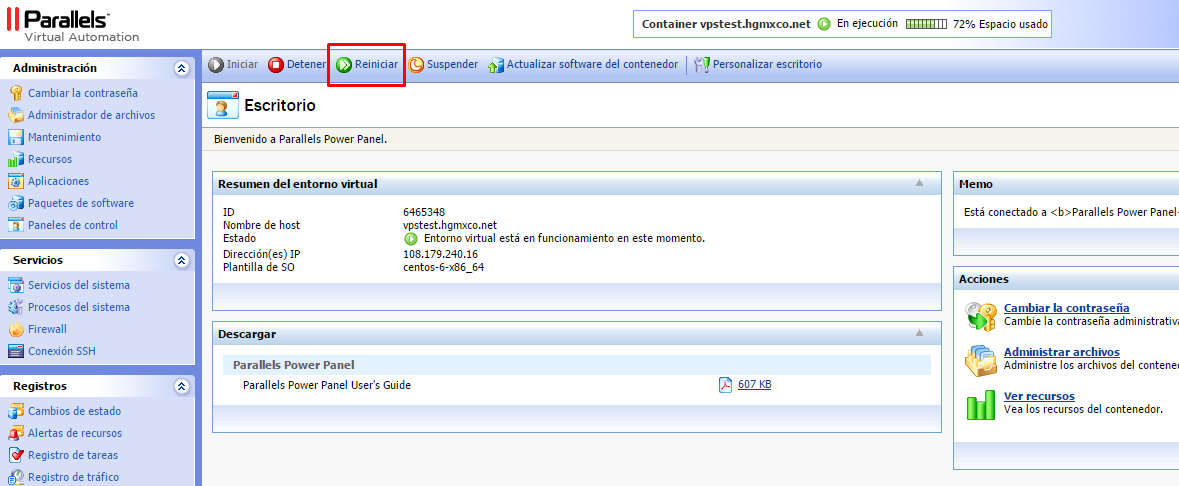Click the Suspender orange icon

tap(416, 65)
